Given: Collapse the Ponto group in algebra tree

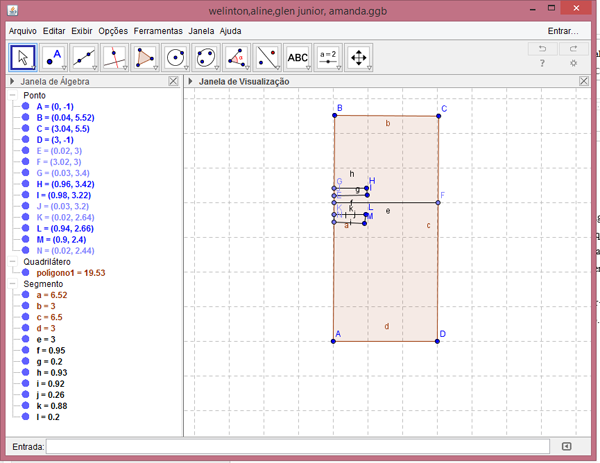Looking at the screenshot, I should pos(12,95).
